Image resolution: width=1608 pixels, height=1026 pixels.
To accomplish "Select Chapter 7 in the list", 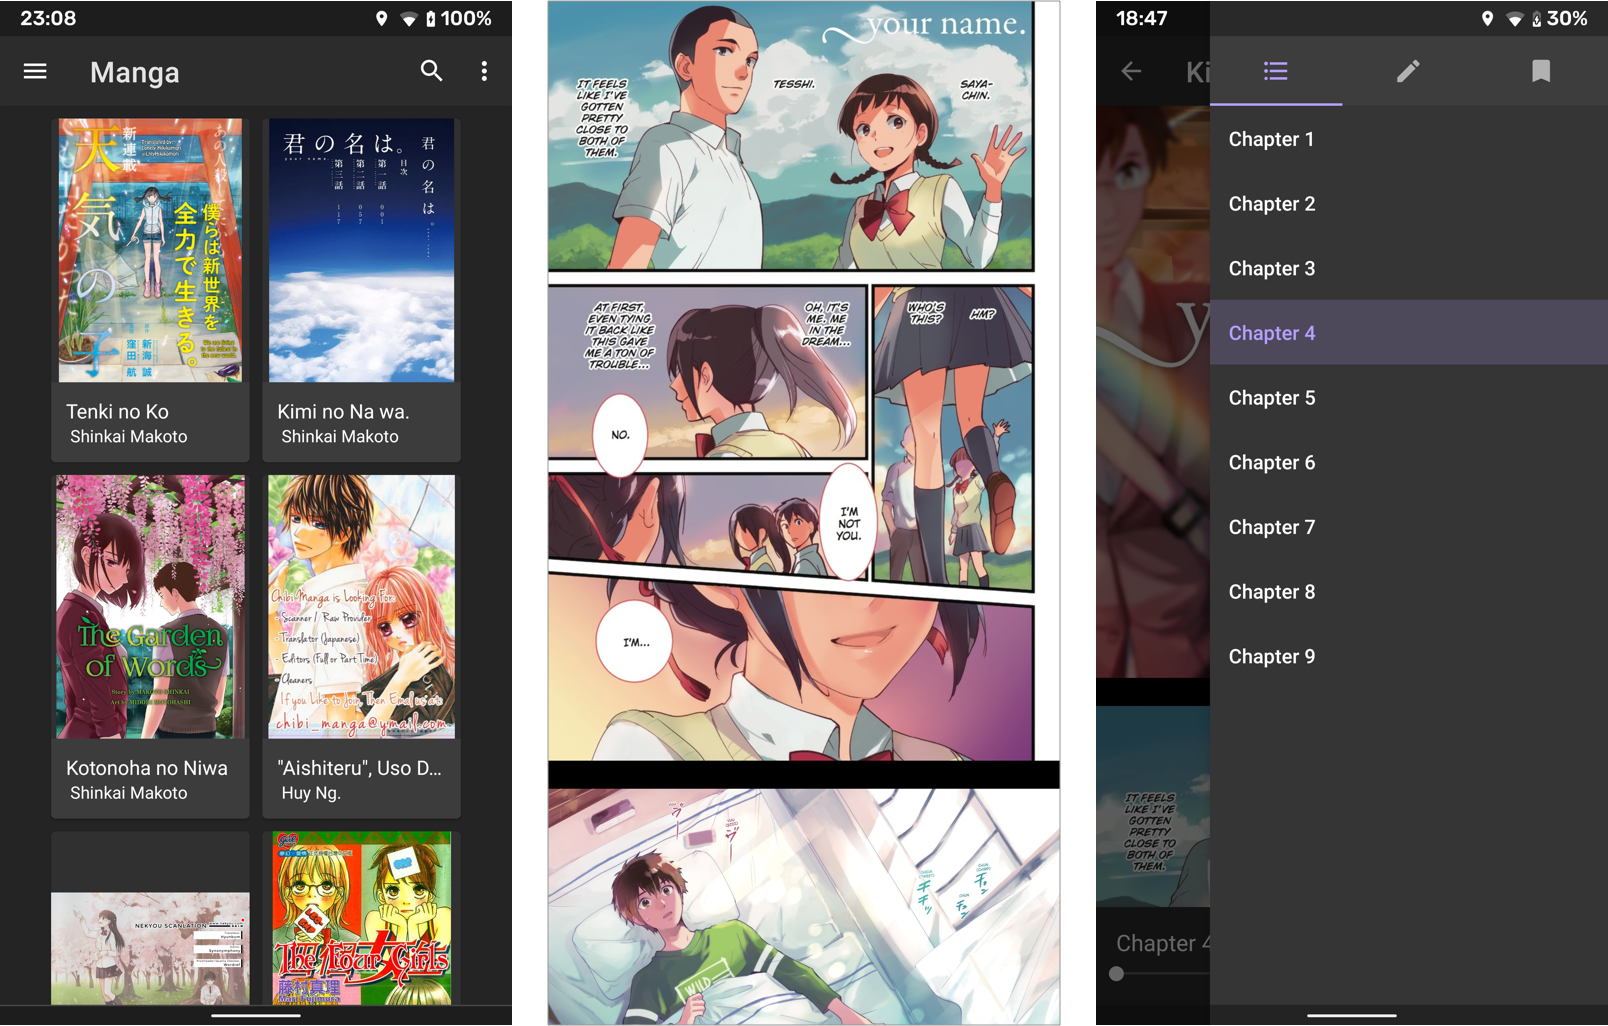I will (1409, 527).
